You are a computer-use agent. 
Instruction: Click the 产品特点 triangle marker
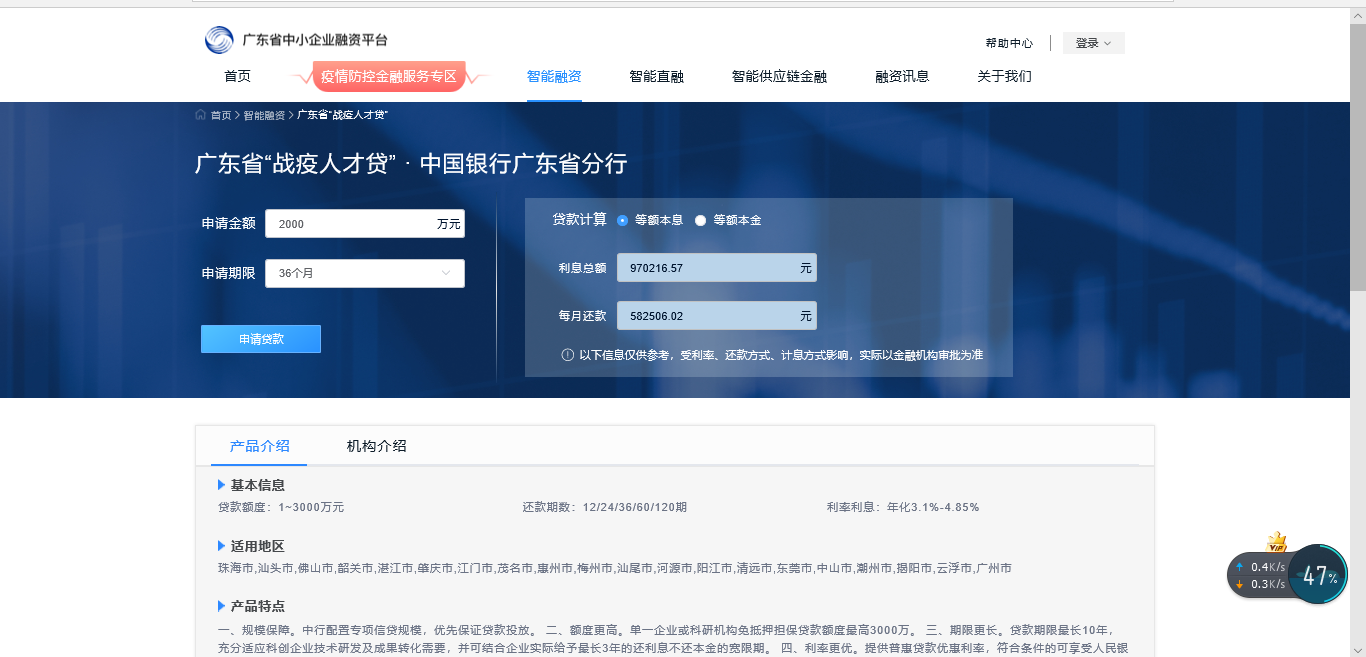pyautogui.click(x=222, y=606)
